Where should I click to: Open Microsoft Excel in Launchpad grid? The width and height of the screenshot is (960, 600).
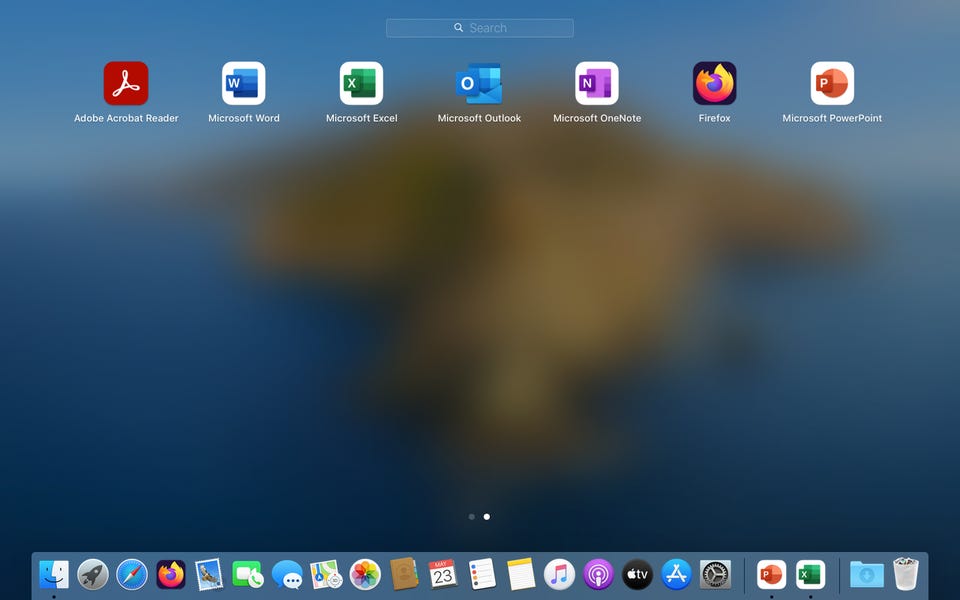pyautogui.click(x=361, y=83)
